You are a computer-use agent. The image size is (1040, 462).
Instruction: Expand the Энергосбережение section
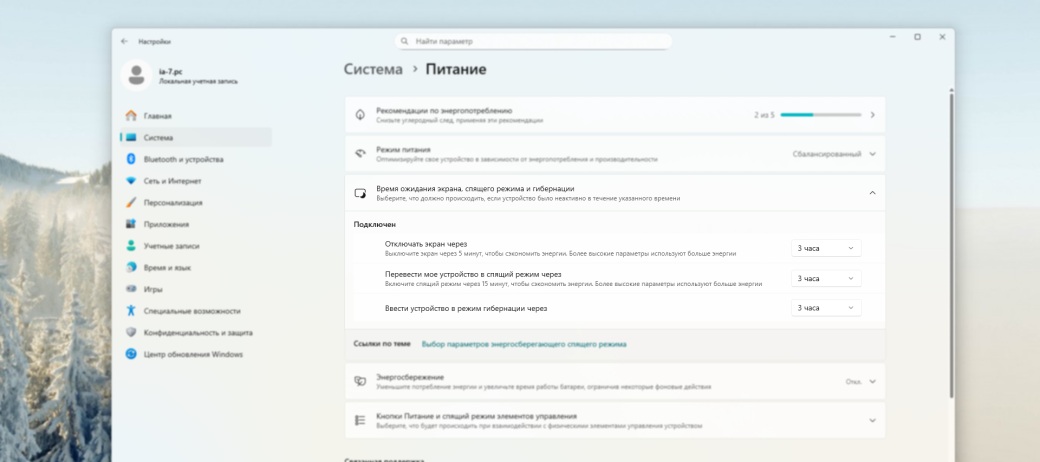click(872, 381)
